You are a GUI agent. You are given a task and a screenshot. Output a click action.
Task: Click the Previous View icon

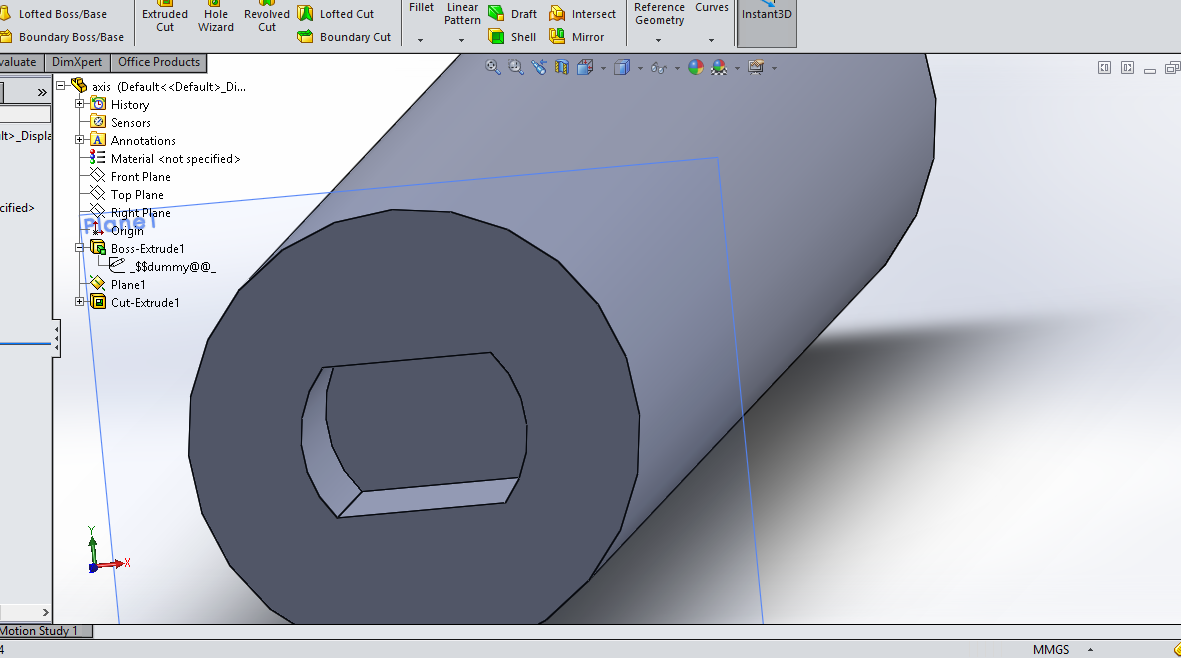coord(539,67)
